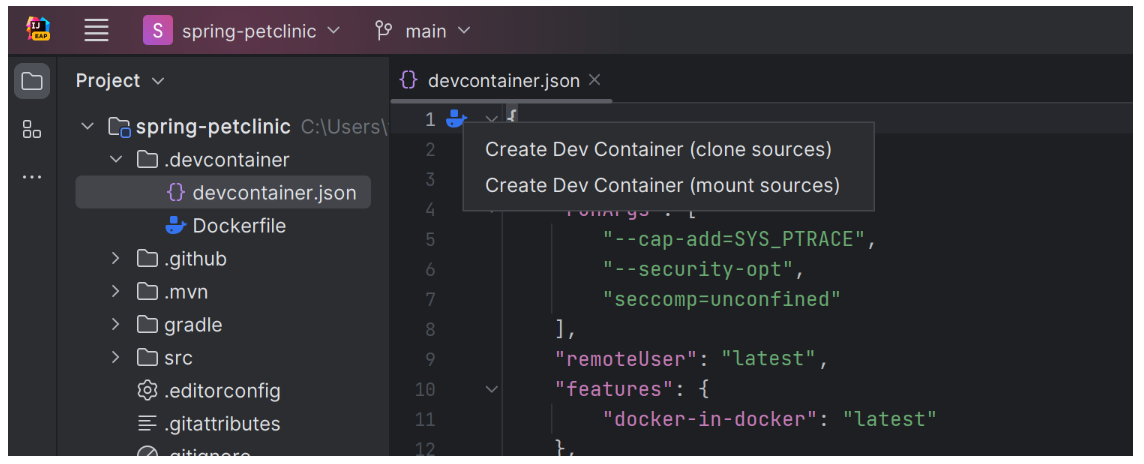Expand the src folder
1144x464 pixels.
coord(116,357)
